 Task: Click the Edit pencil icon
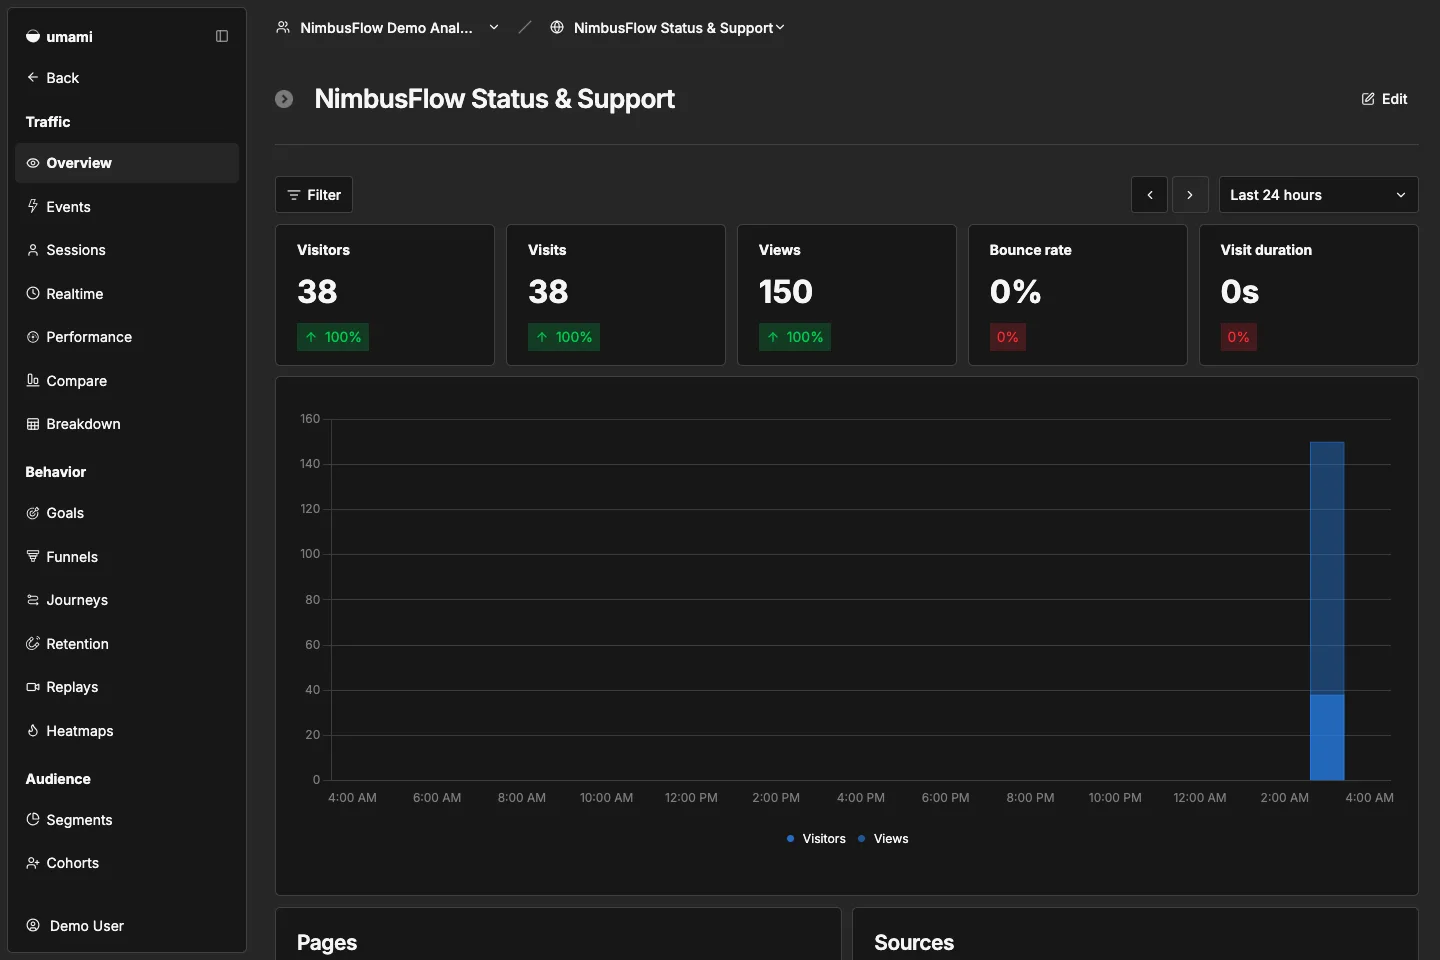tap(1368, 99)
